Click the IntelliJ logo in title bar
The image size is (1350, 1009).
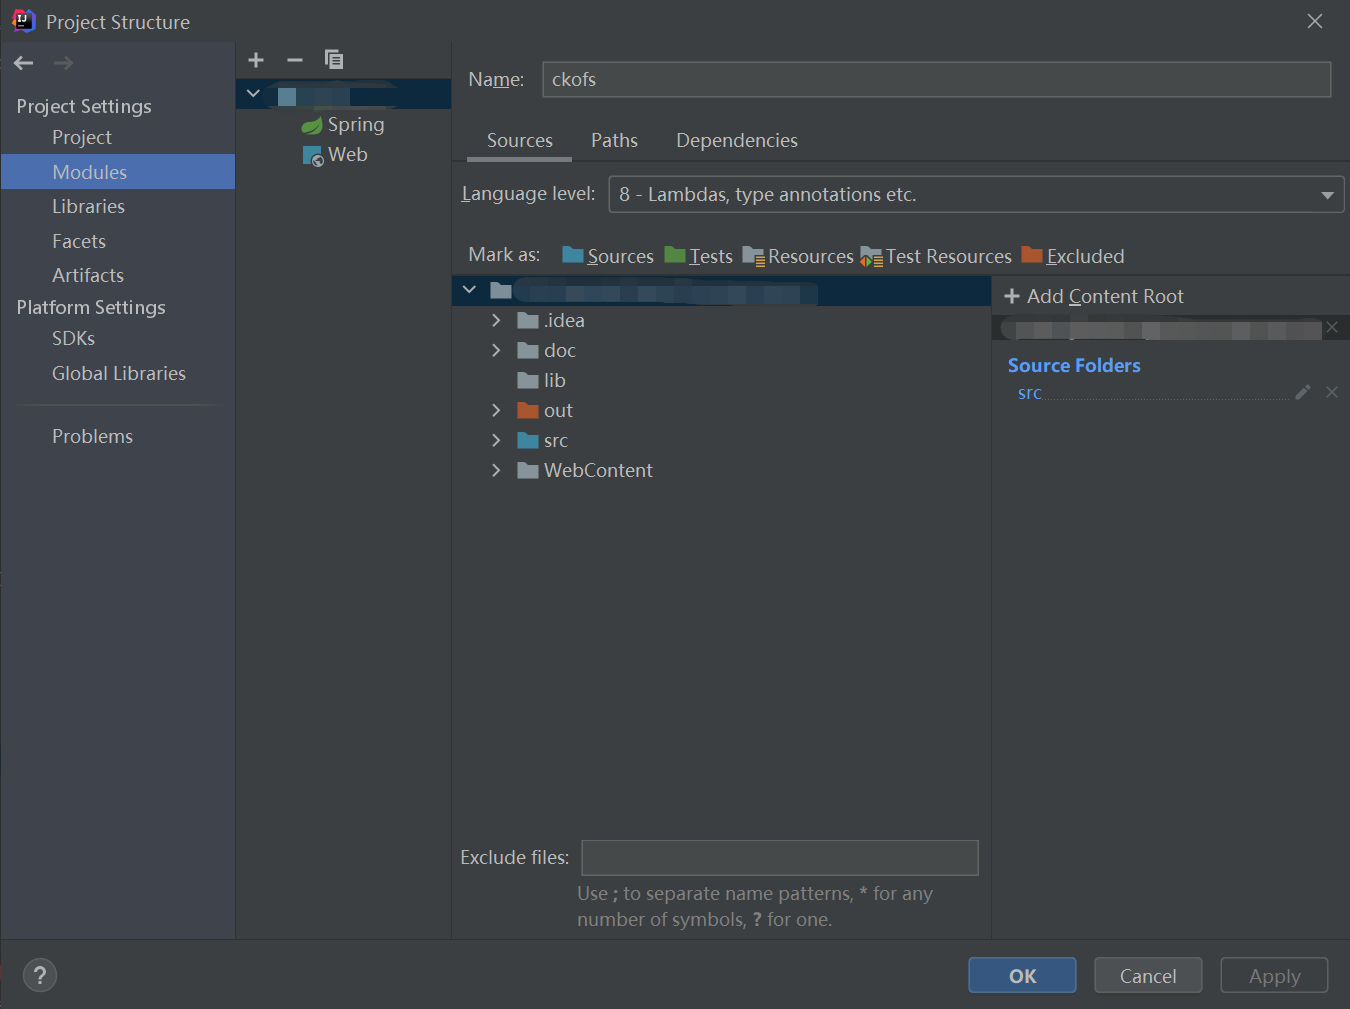tap(23, 21)
